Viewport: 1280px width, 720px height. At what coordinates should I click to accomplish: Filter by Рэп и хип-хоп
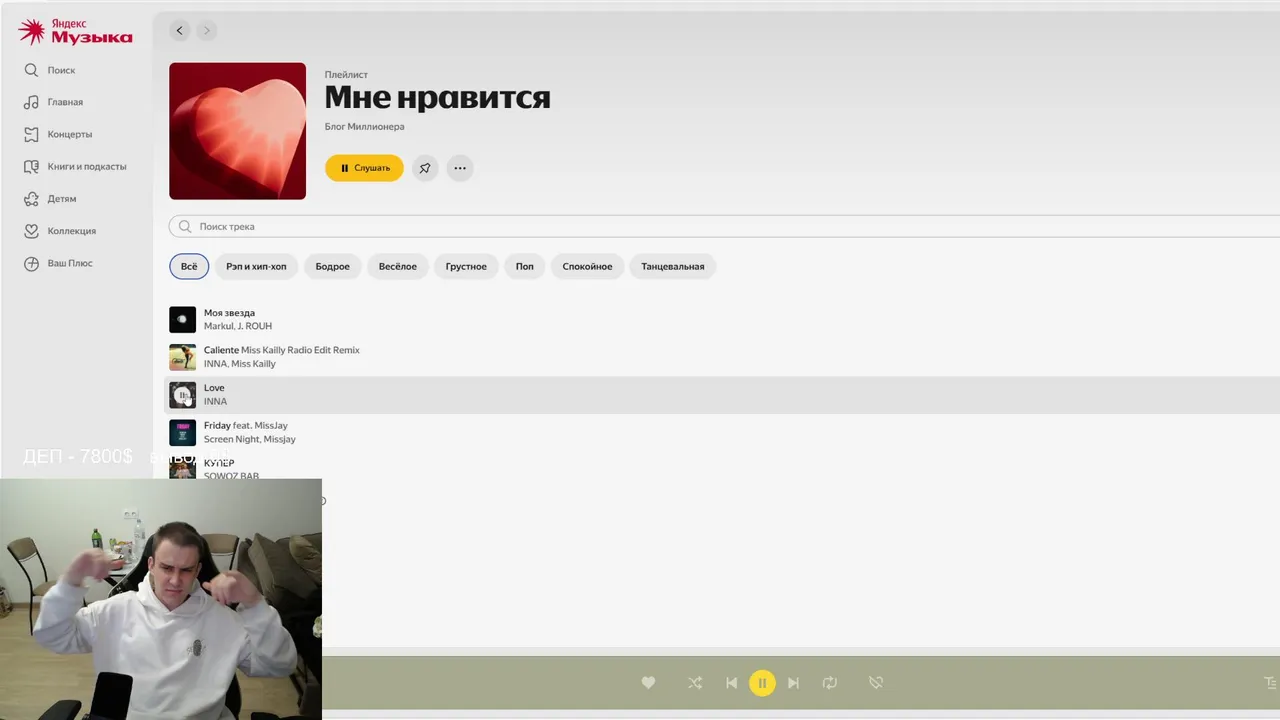tap(256, 266)
